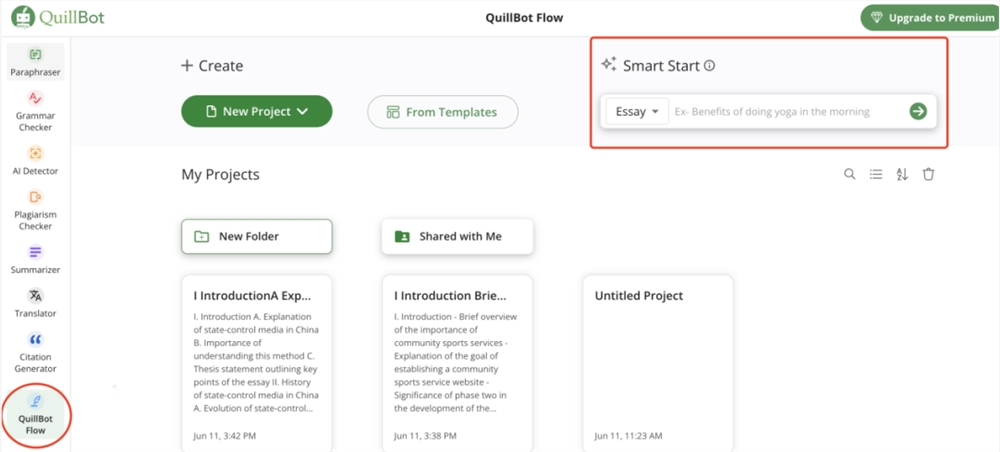Click the search icon in My Projects
Screen dimensions: 1000x452
coord(850,174)
